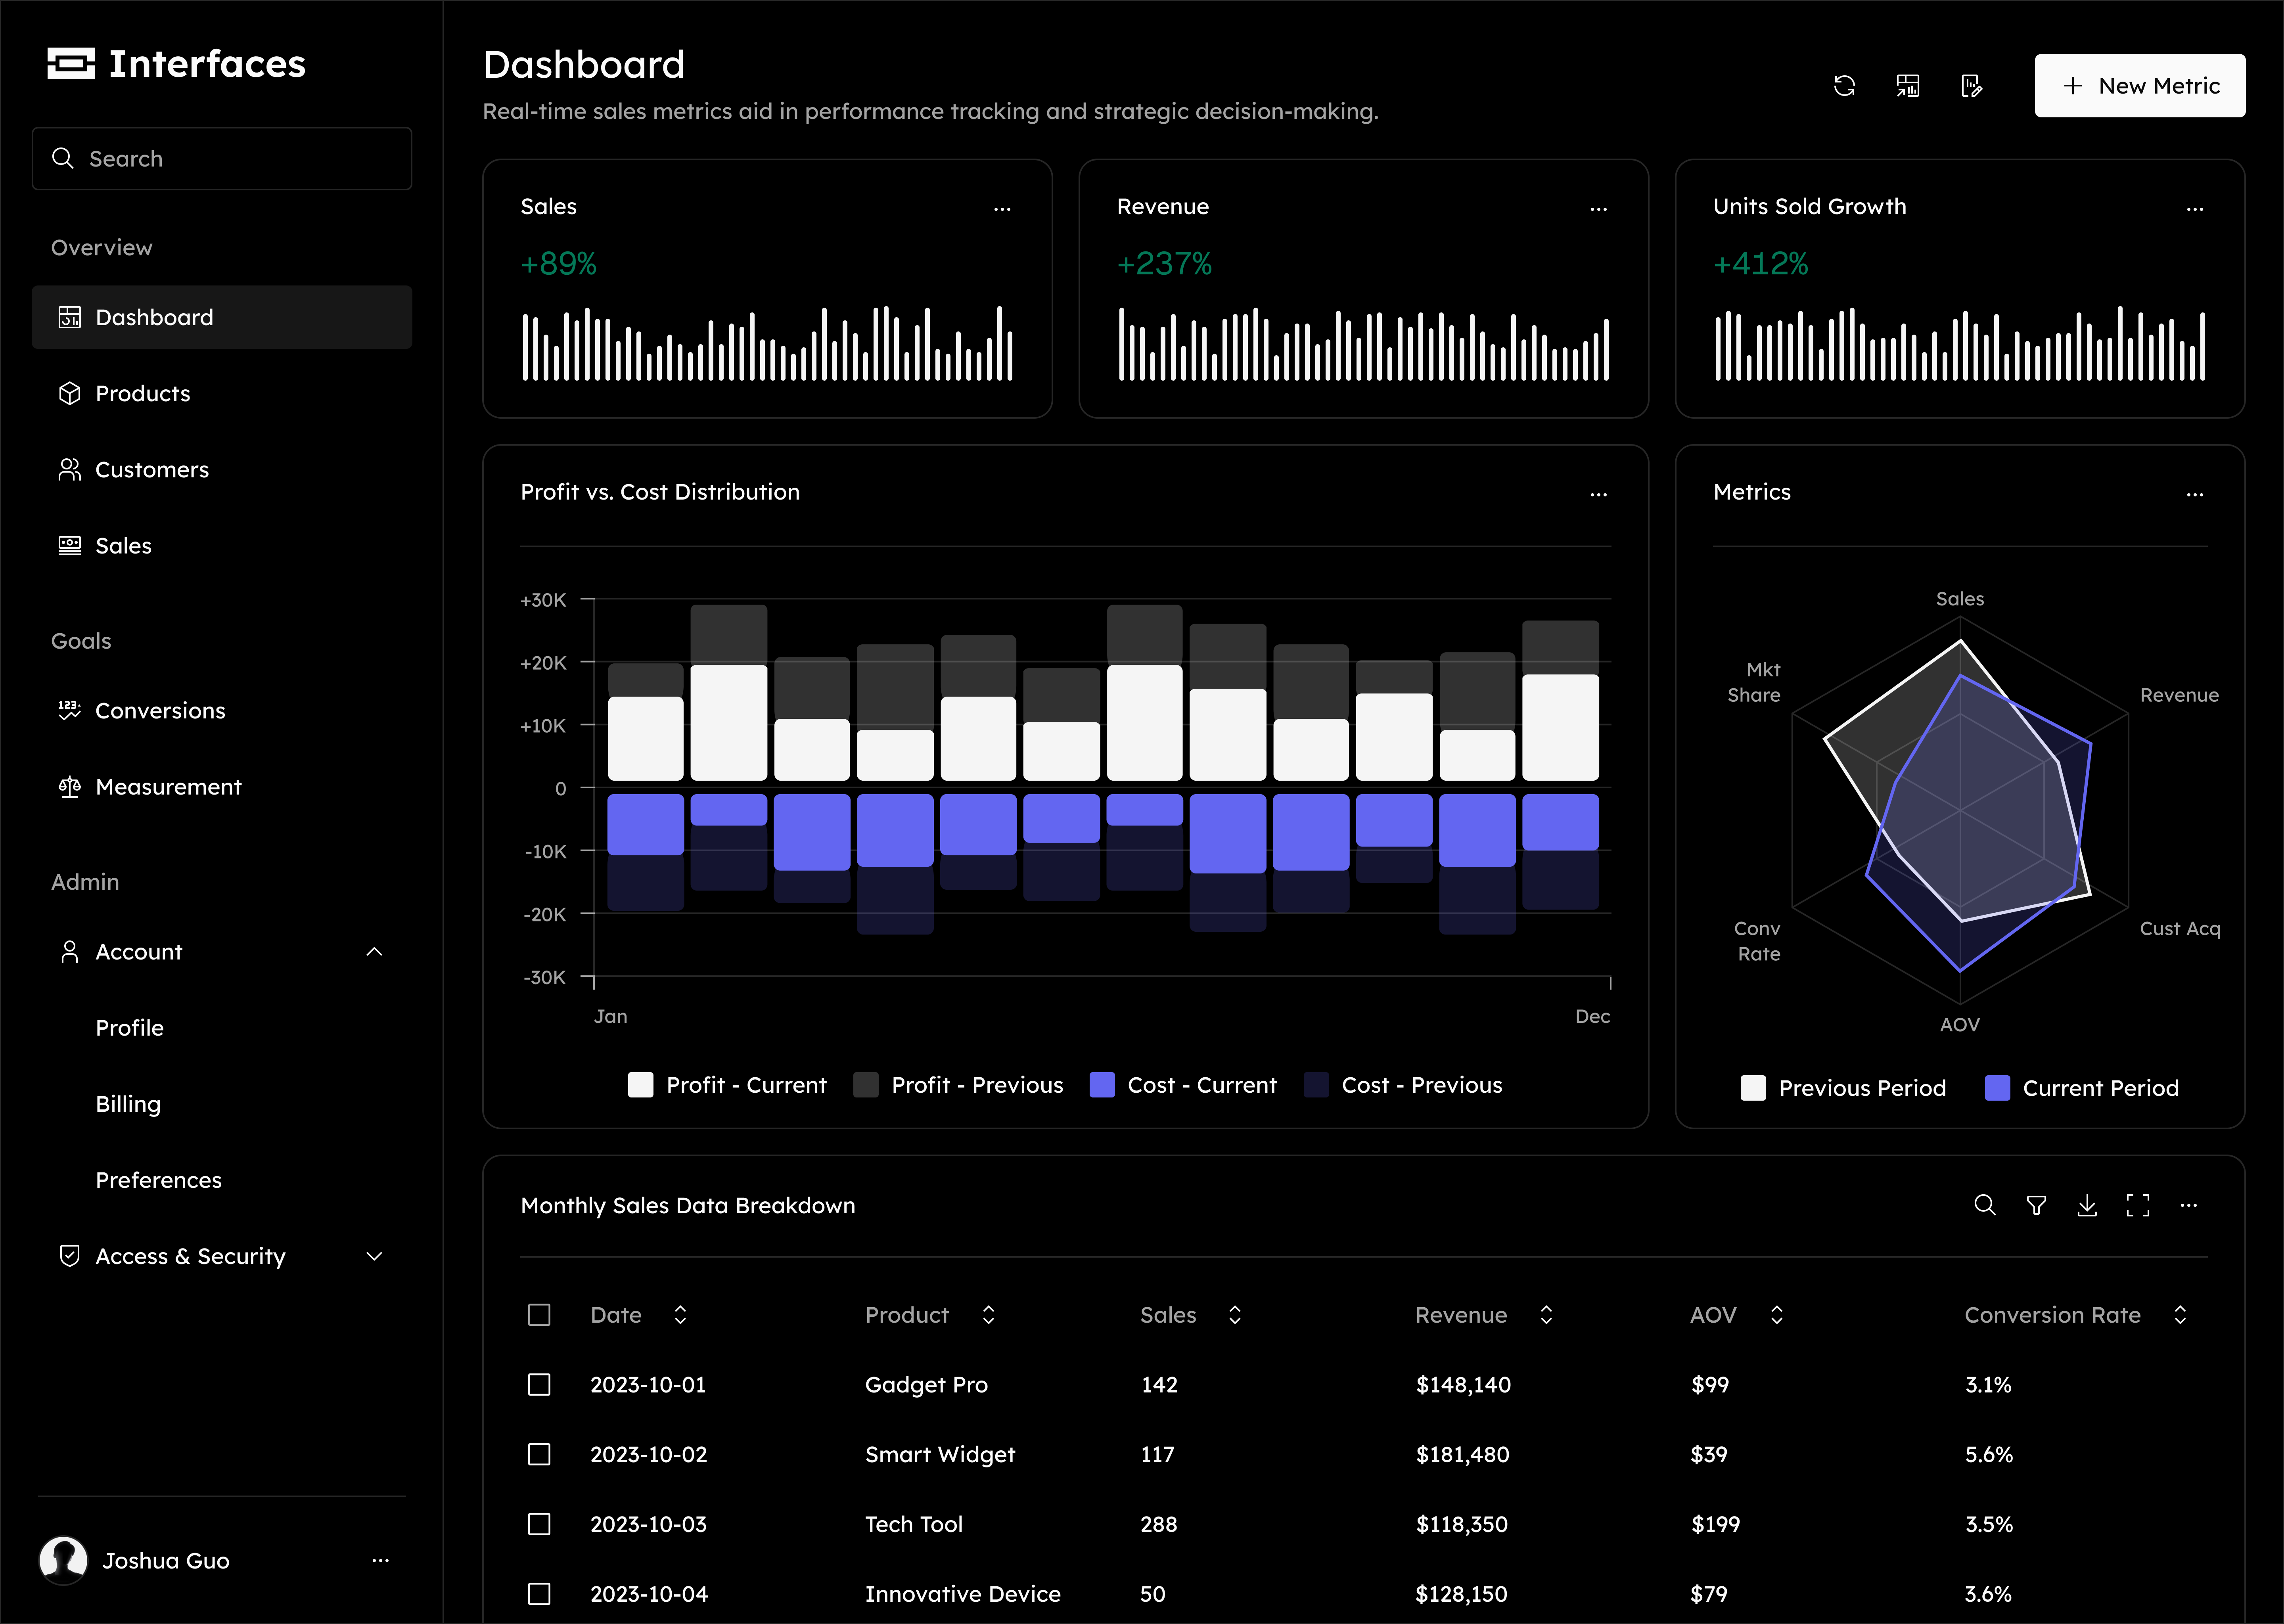The image size is (2284, 1624).
Task: Click the search icon in Monthly Sales table
Action: point(1985,1205)
